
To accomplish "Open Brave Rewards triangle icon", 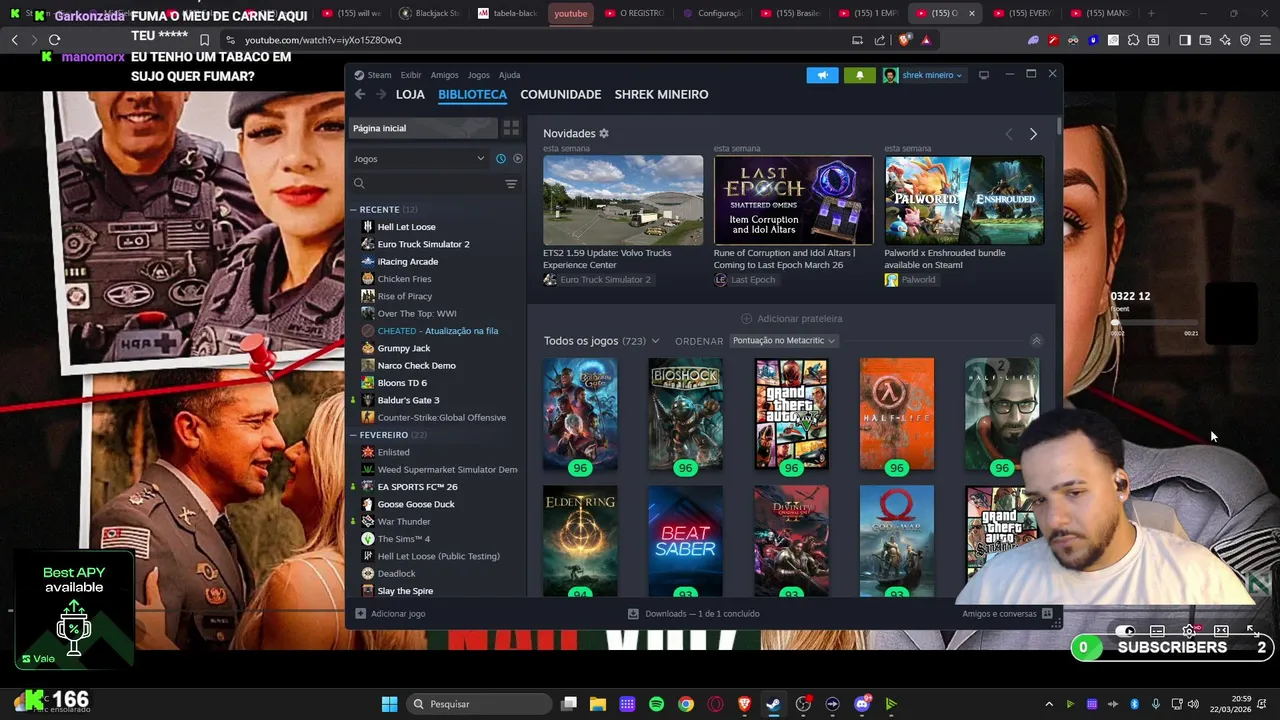I will [x=926, y=40].
